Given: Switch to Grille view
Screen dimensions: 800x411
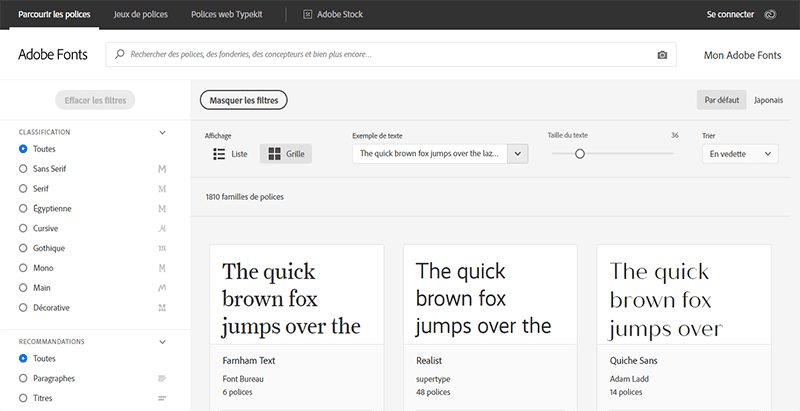Looking at the screenshot, I should pyautogui.click(x=286, y=153).
